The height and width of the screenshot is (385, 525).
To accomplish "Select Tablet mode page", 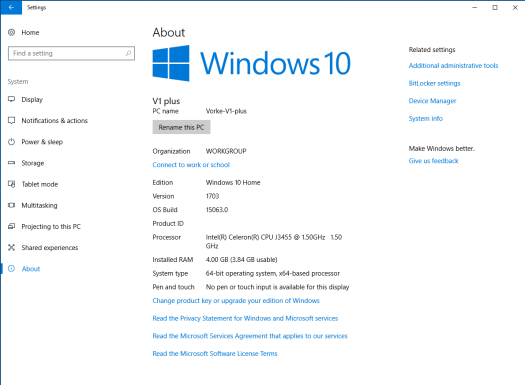I will [40, 184].
